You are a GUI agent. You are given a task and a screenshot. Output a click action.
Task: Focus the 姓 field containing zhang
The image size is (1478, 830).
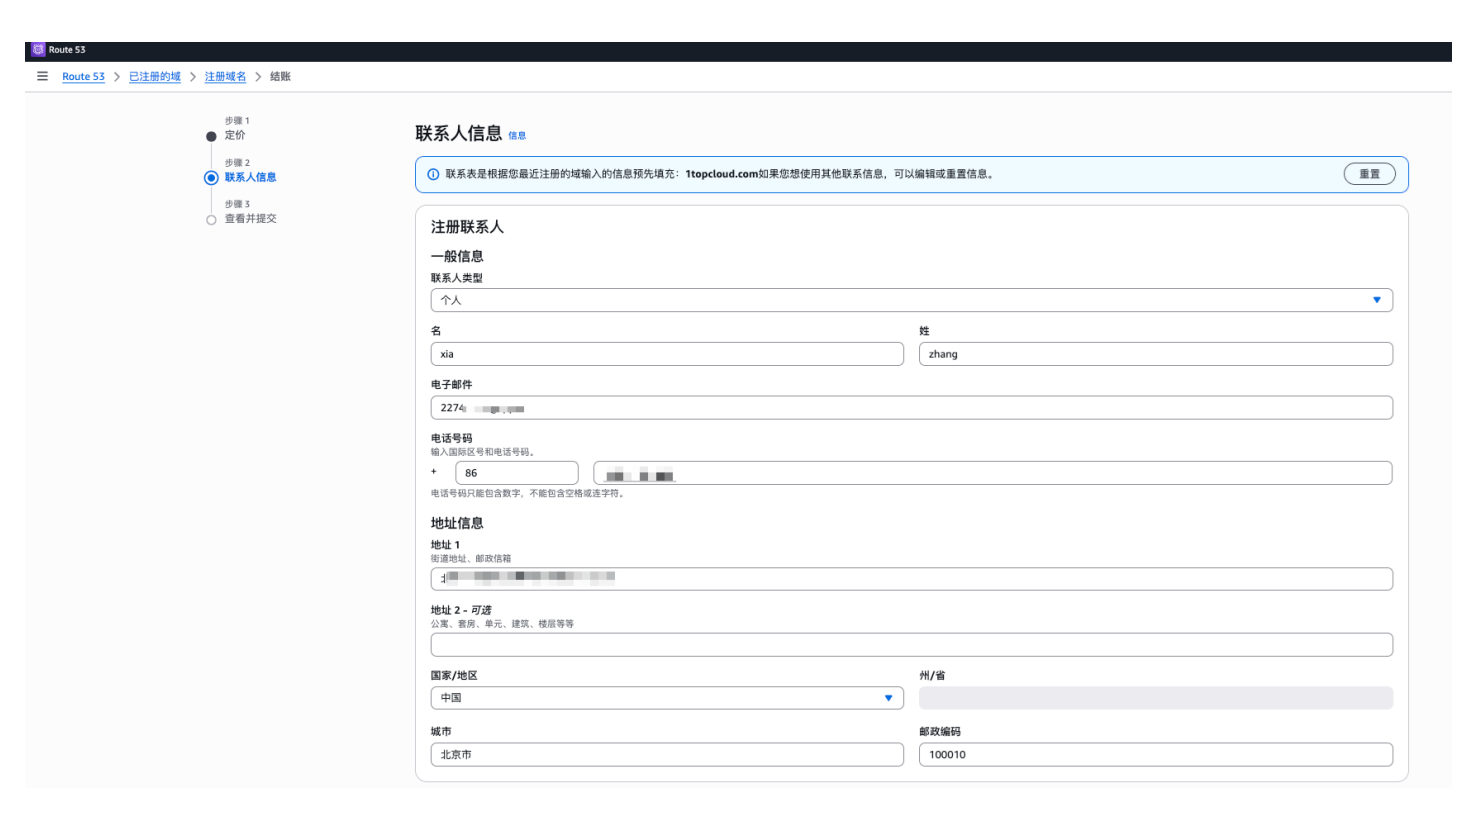pos(1155,354)
